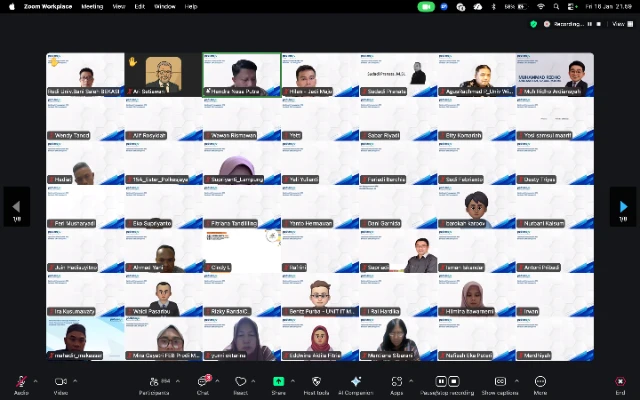This screenshot has width=640, height=400.
Task: Click the Yuli Yulianti name label
Action: click(x=301, y=180)
